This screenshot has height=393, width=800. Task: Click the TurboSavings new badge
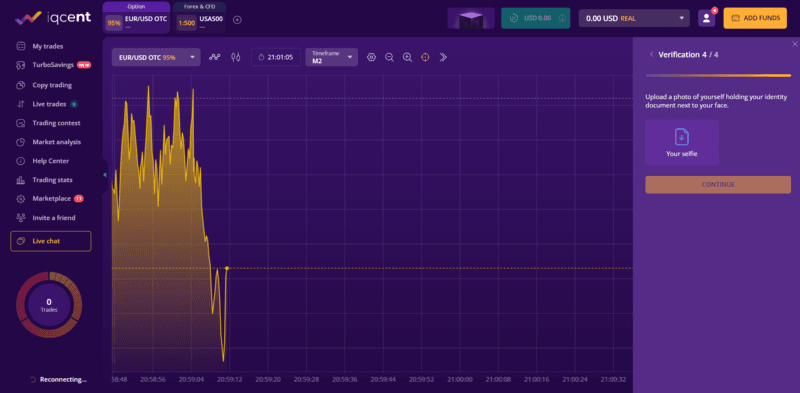pyautogui.click(x=84, y=65)
